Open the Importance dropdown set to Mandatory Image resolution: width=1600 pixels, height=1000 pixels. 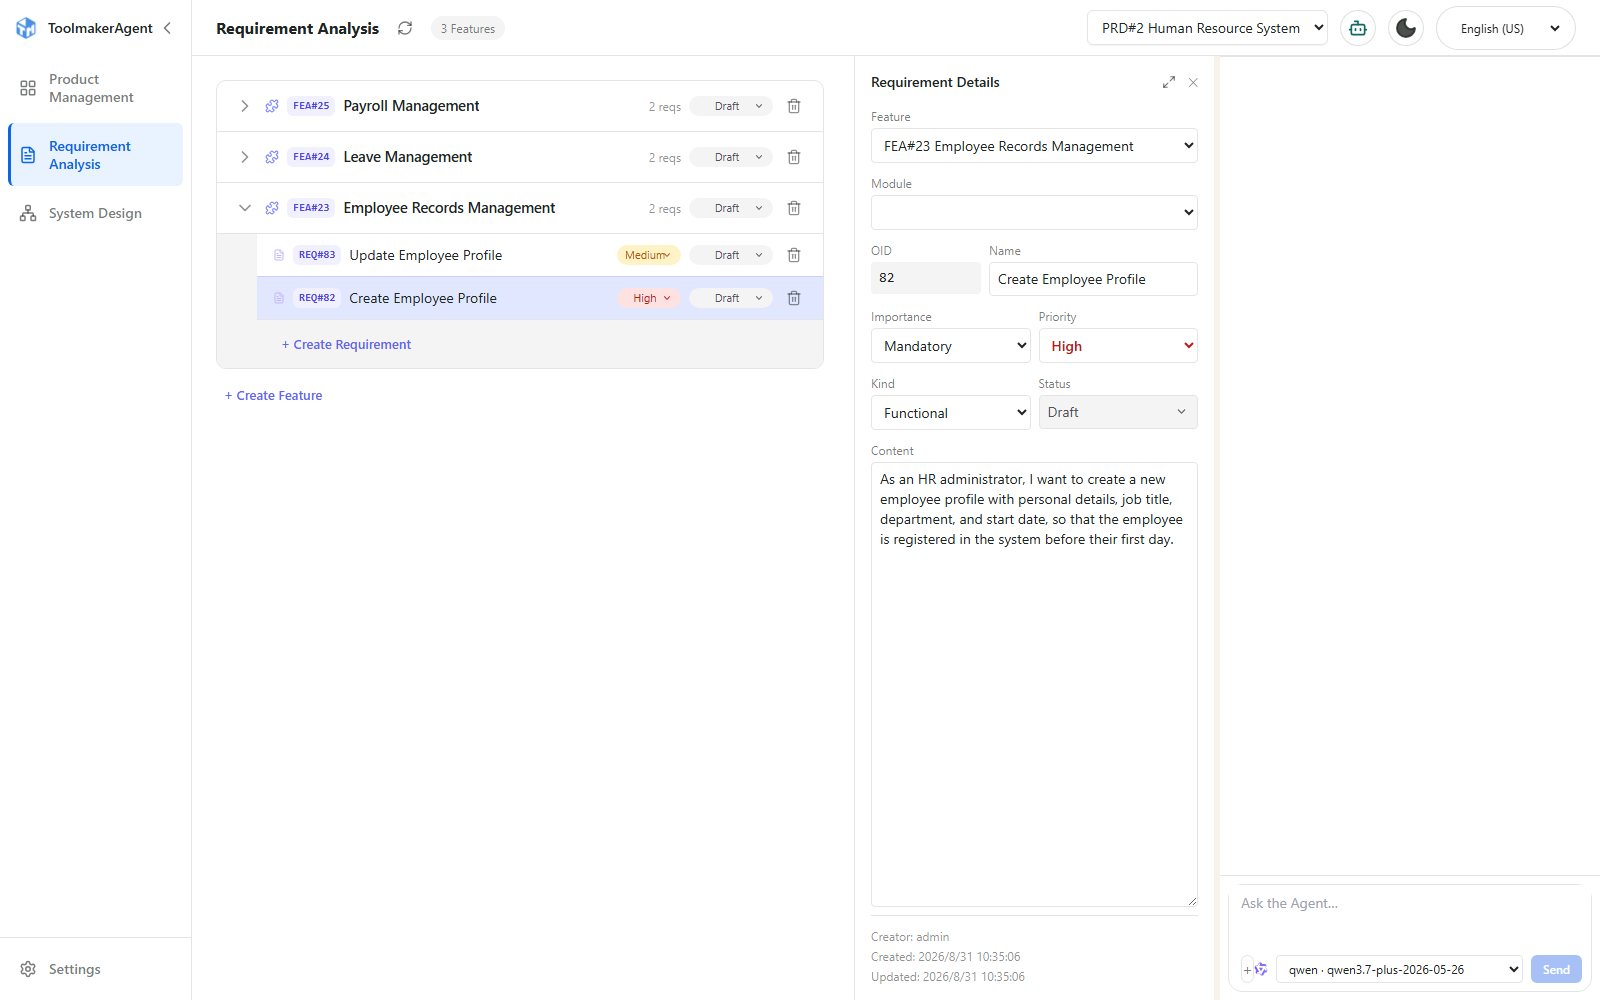click(951, 346)
